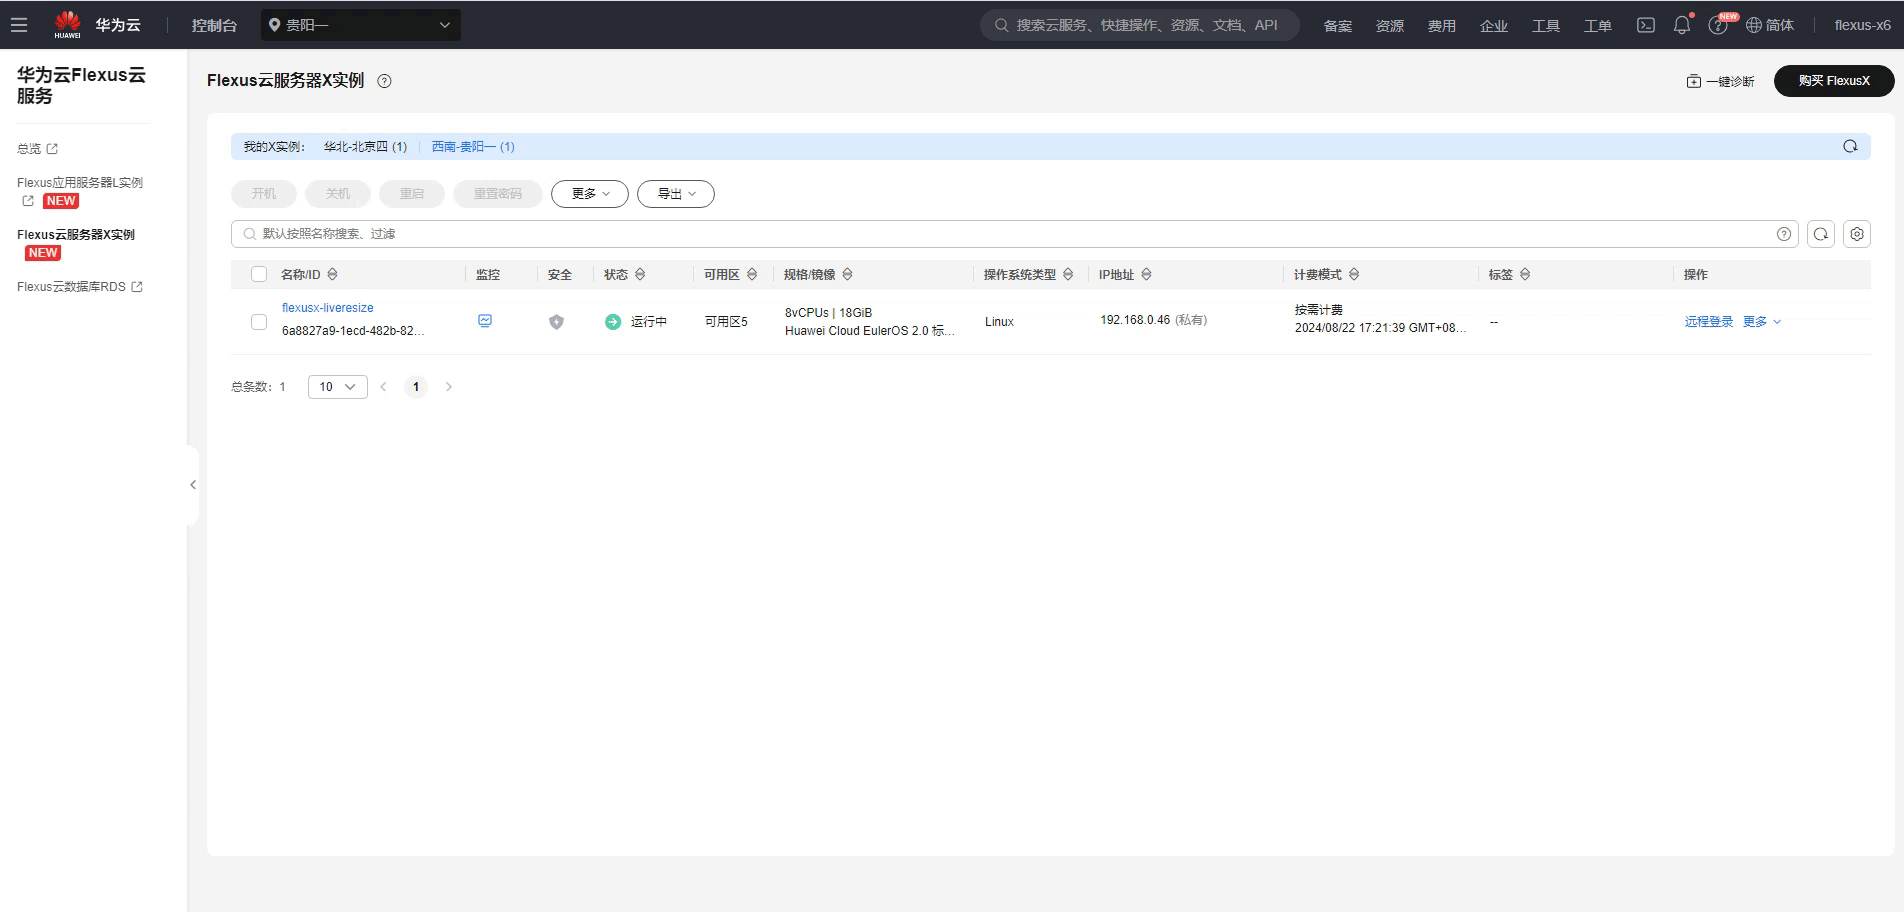Viewport: 1904px width, 912px height.
Task: Go to 控制台 console
Action: point(214,25)
